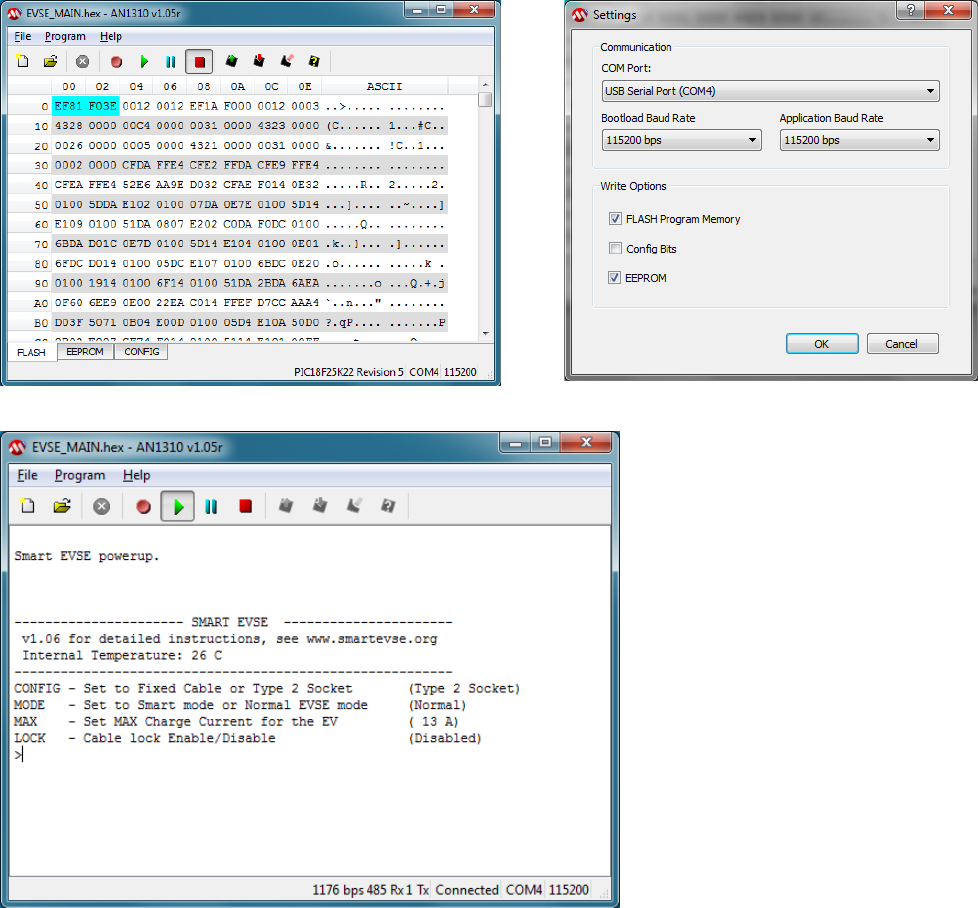The width and height of the screenshot is (978, 908).
Task: Open Help menu in top hex window
Action: point(110,36)
